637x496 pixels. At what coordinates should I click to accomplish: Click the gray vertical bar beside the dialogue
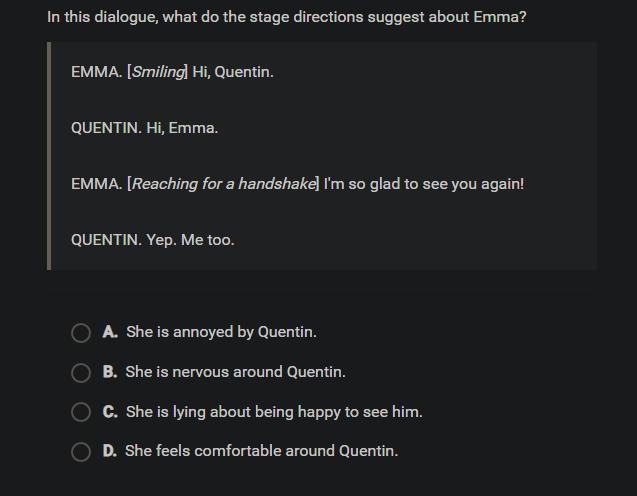(49, 156)
